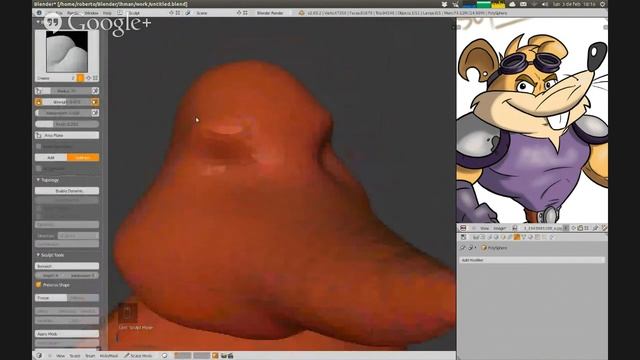Toggle pressure sensitivity icon beside Radius
Viewport: 640px width, 360px height.
tap(95, 91)
